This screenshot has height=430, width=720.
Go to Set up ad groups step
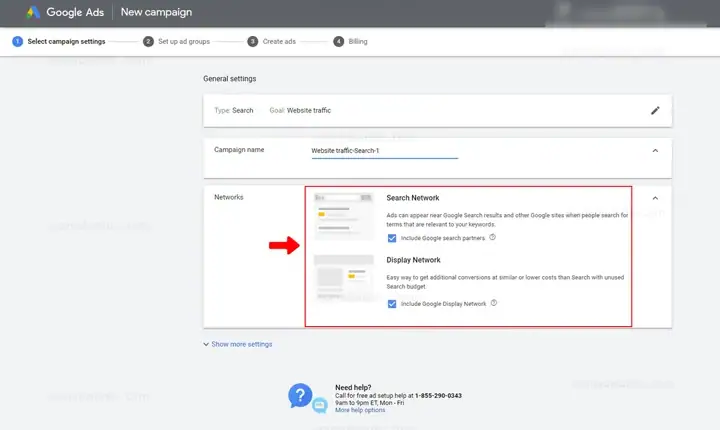184,41
